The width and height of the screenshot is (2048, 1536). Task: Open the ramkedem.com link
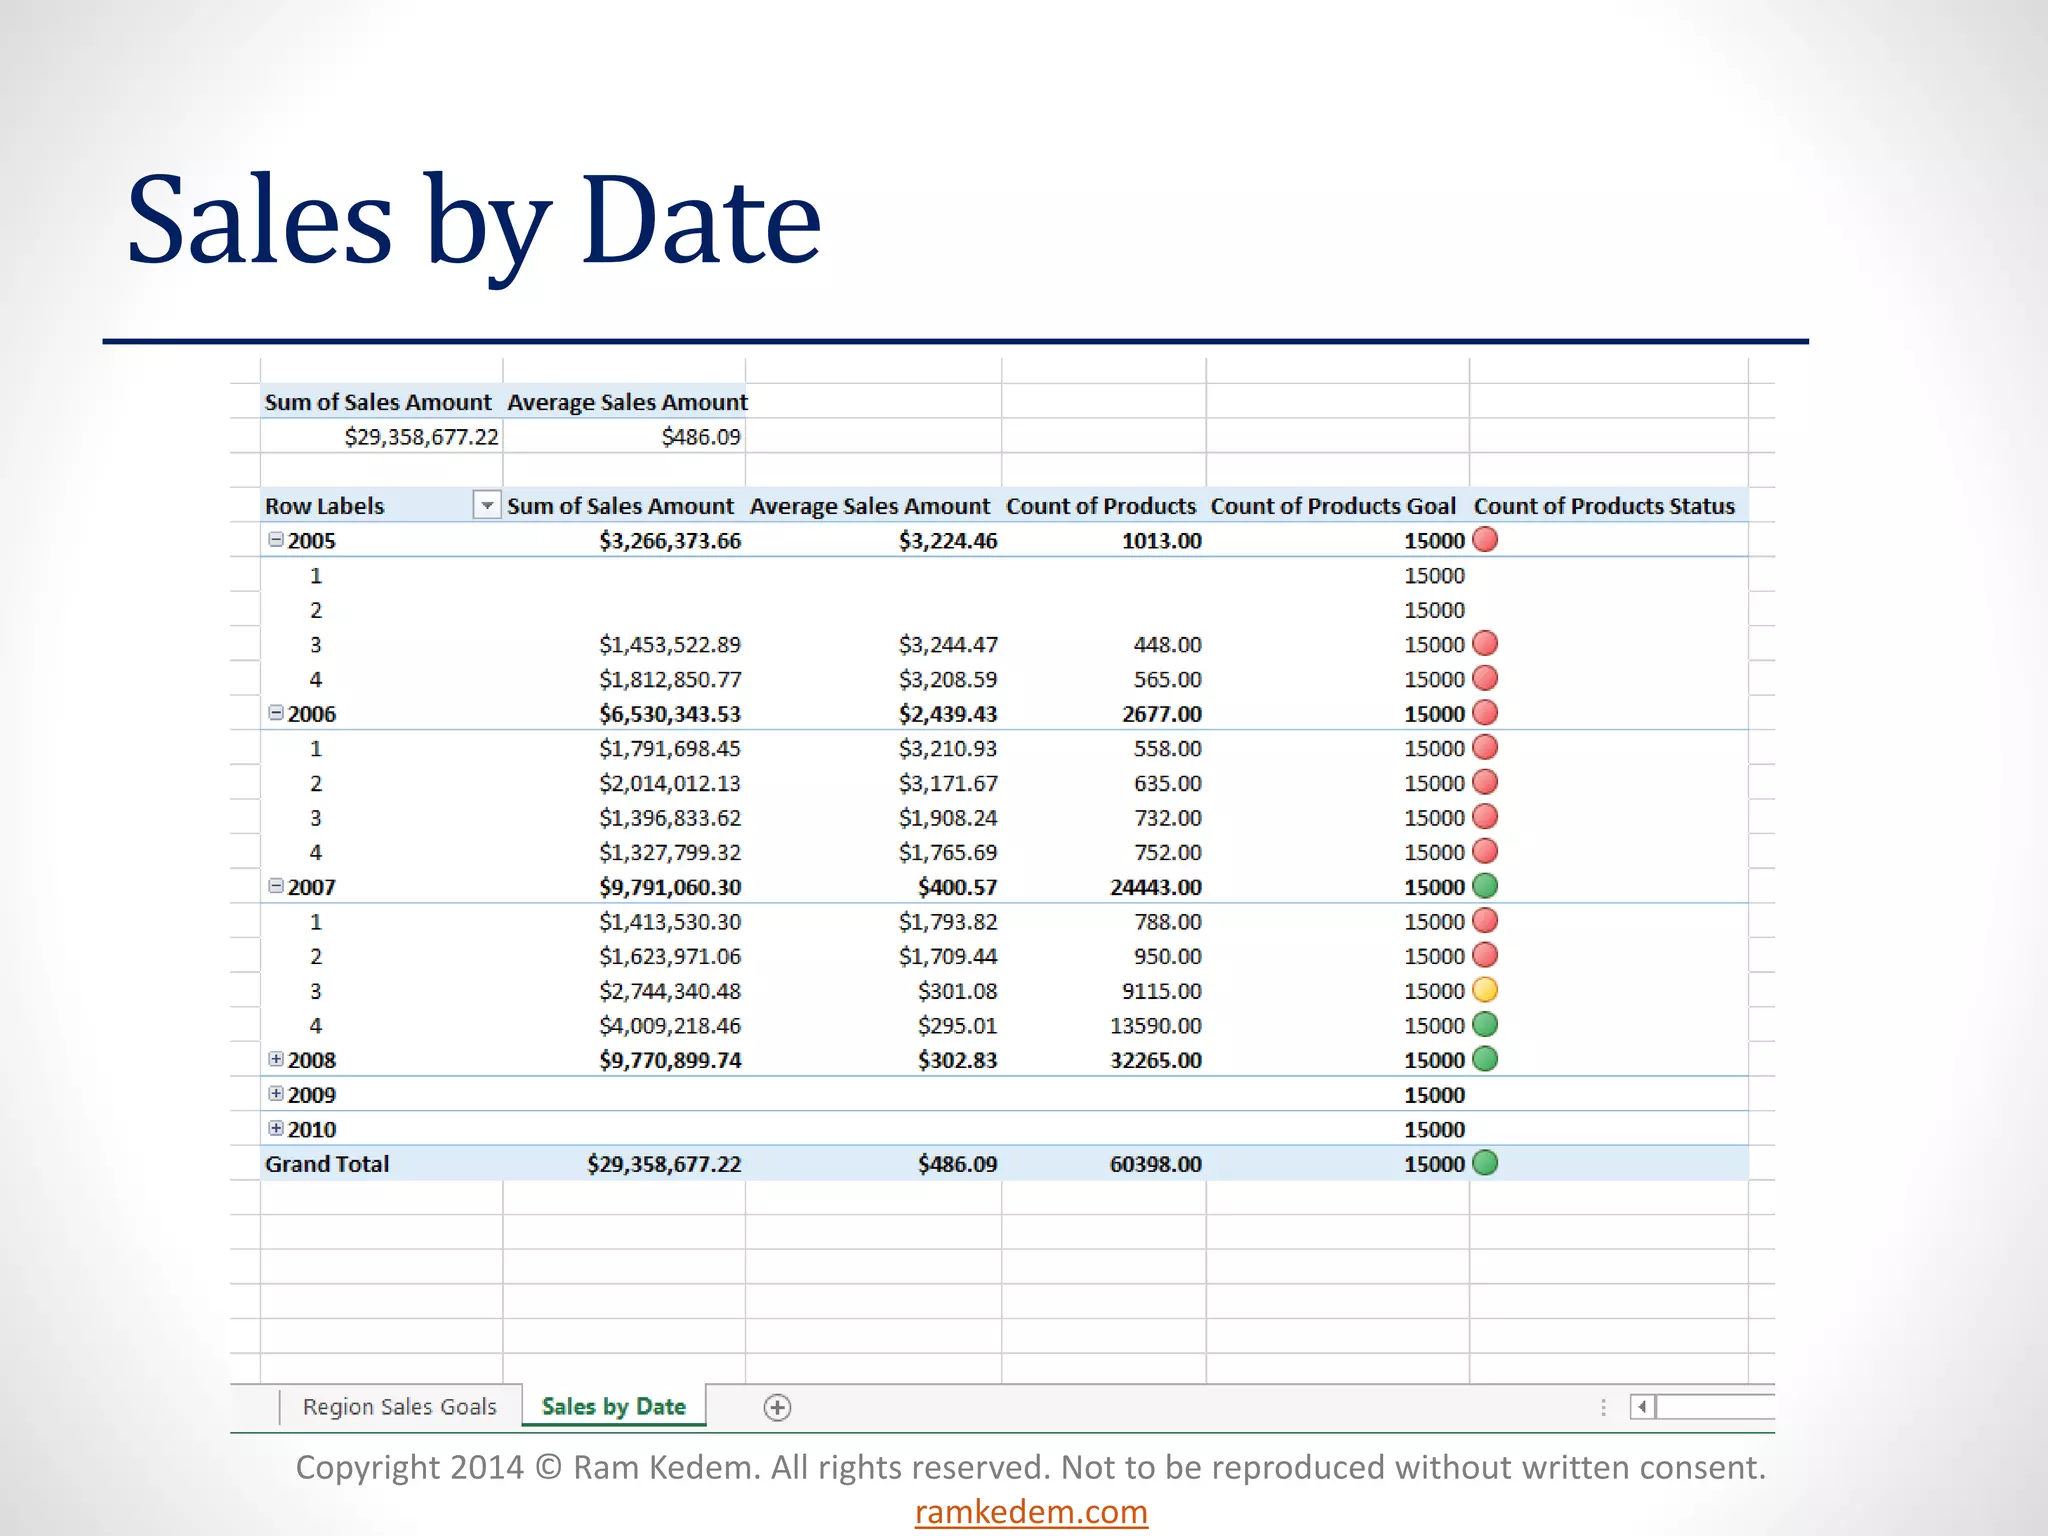[x=1031, y=1512]
